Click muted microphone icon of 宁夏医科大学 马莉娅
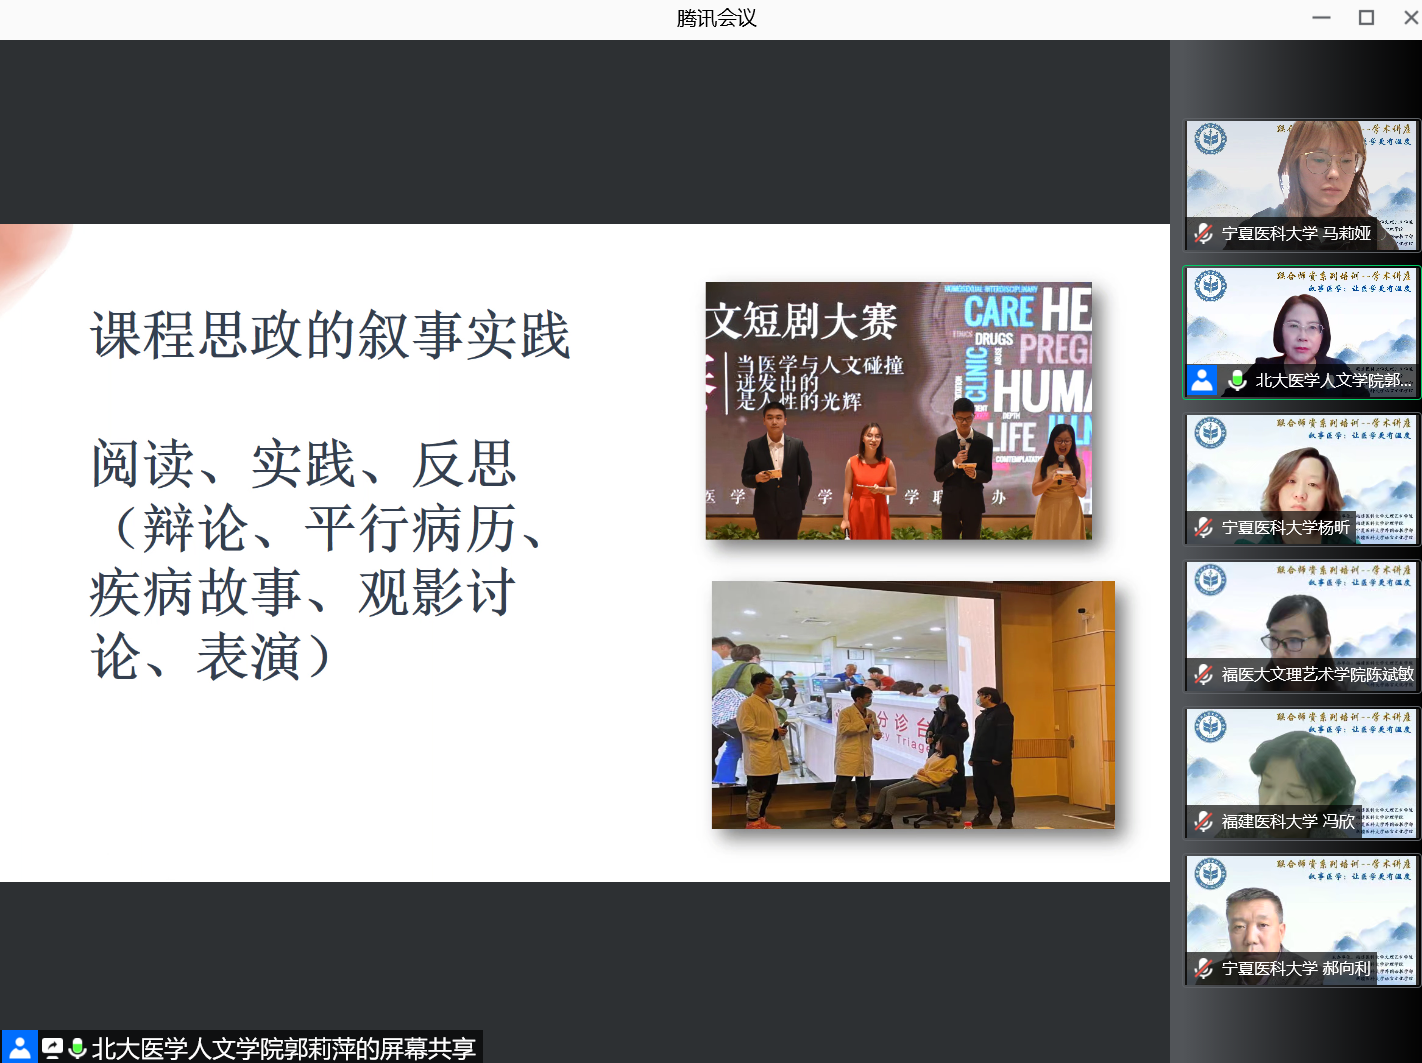The image size is (1422, 1063). coord(1204,234)
